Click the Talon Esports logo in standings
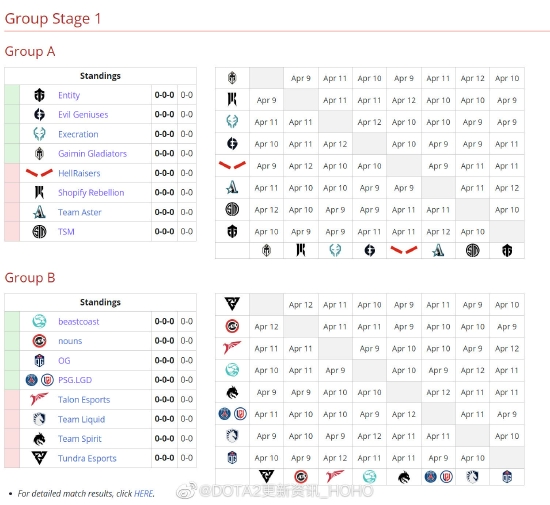The image size is (550, 505). coord(39,399)
